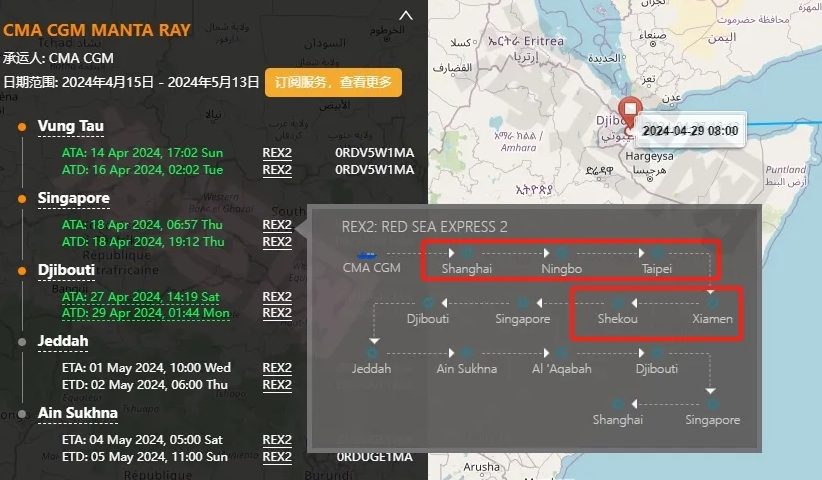Viewport: 822px width, 480px height.
Task: Click the date range text below carrier name
Action: (x=131, y=82)
